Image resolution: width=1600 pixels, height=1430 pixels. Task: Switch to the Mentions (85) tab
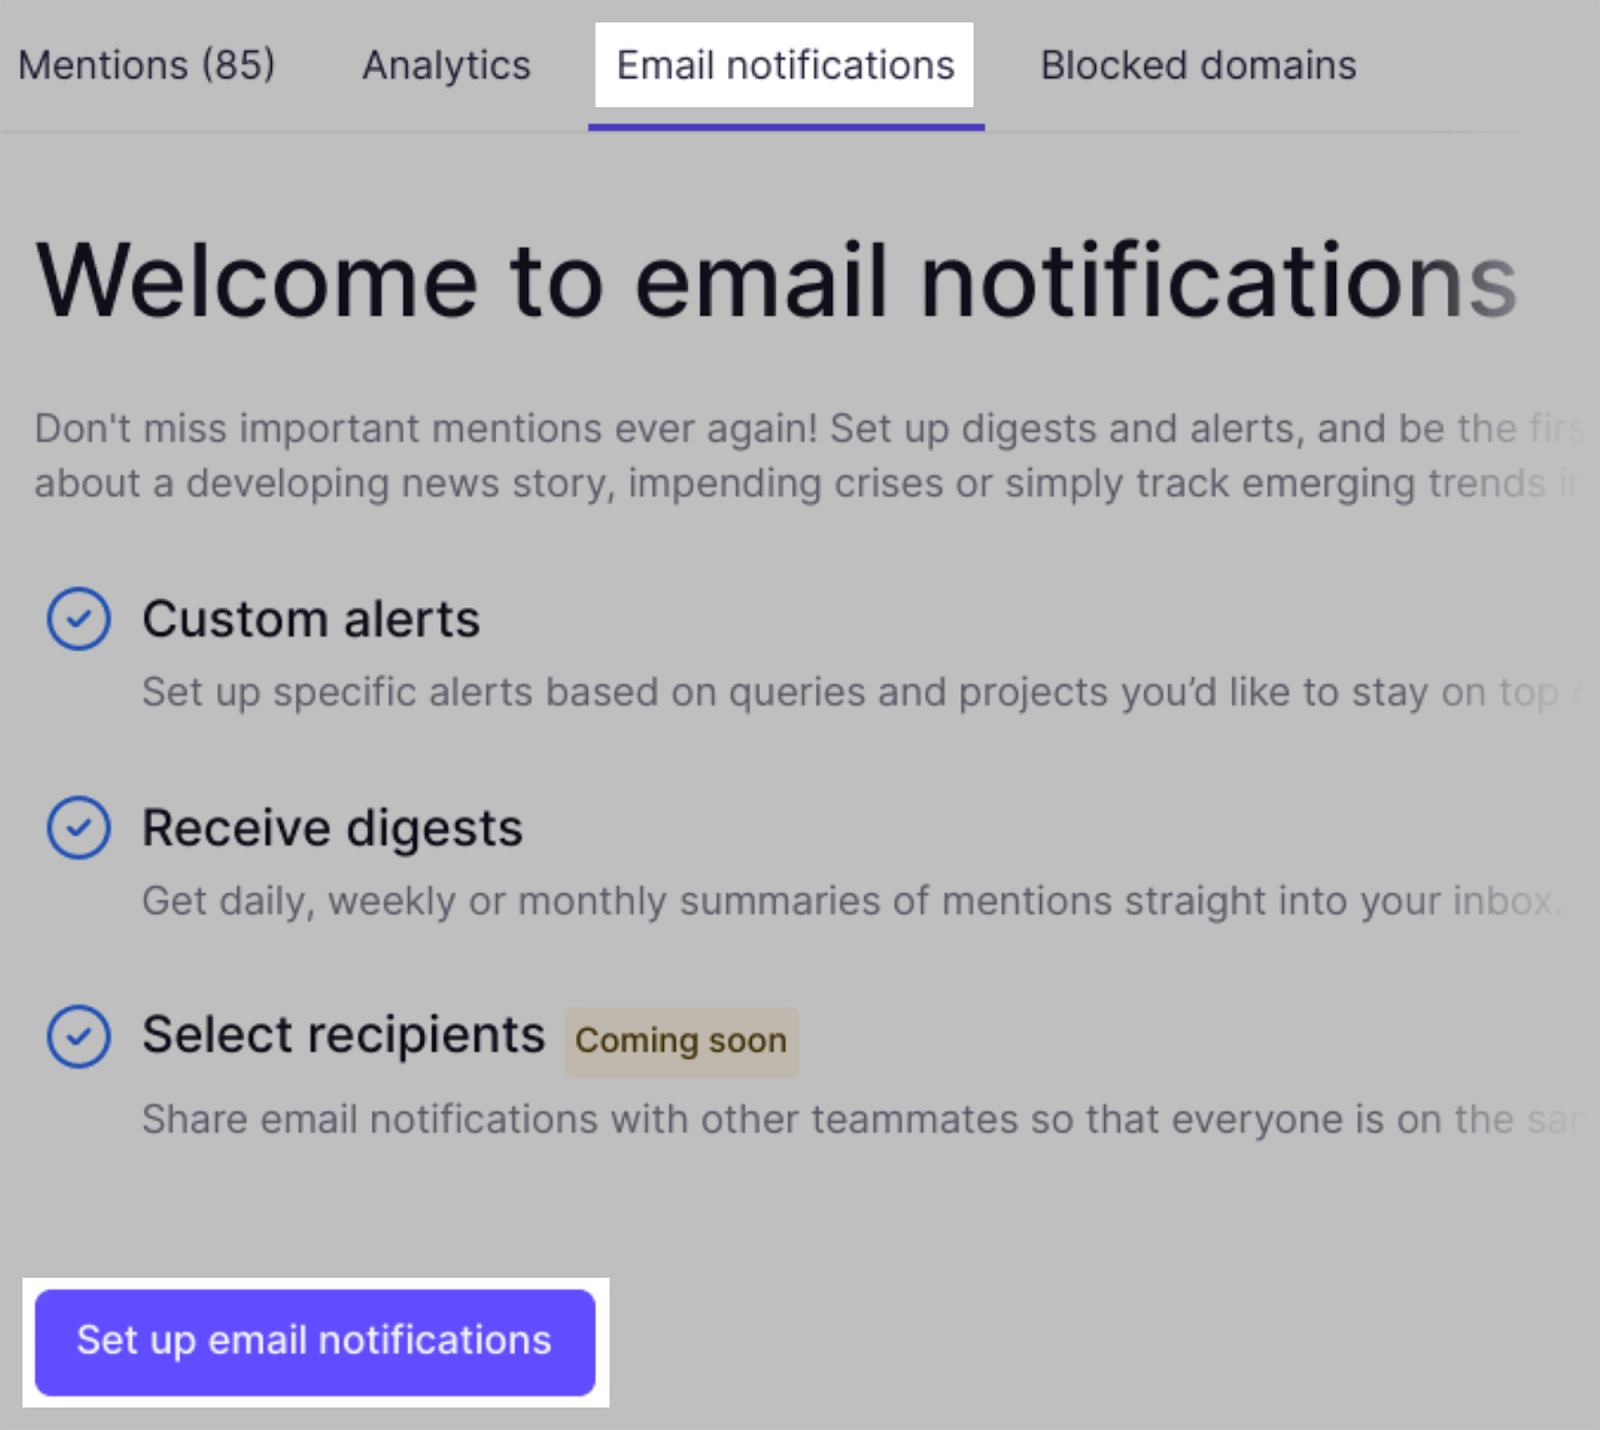point(148,65)
